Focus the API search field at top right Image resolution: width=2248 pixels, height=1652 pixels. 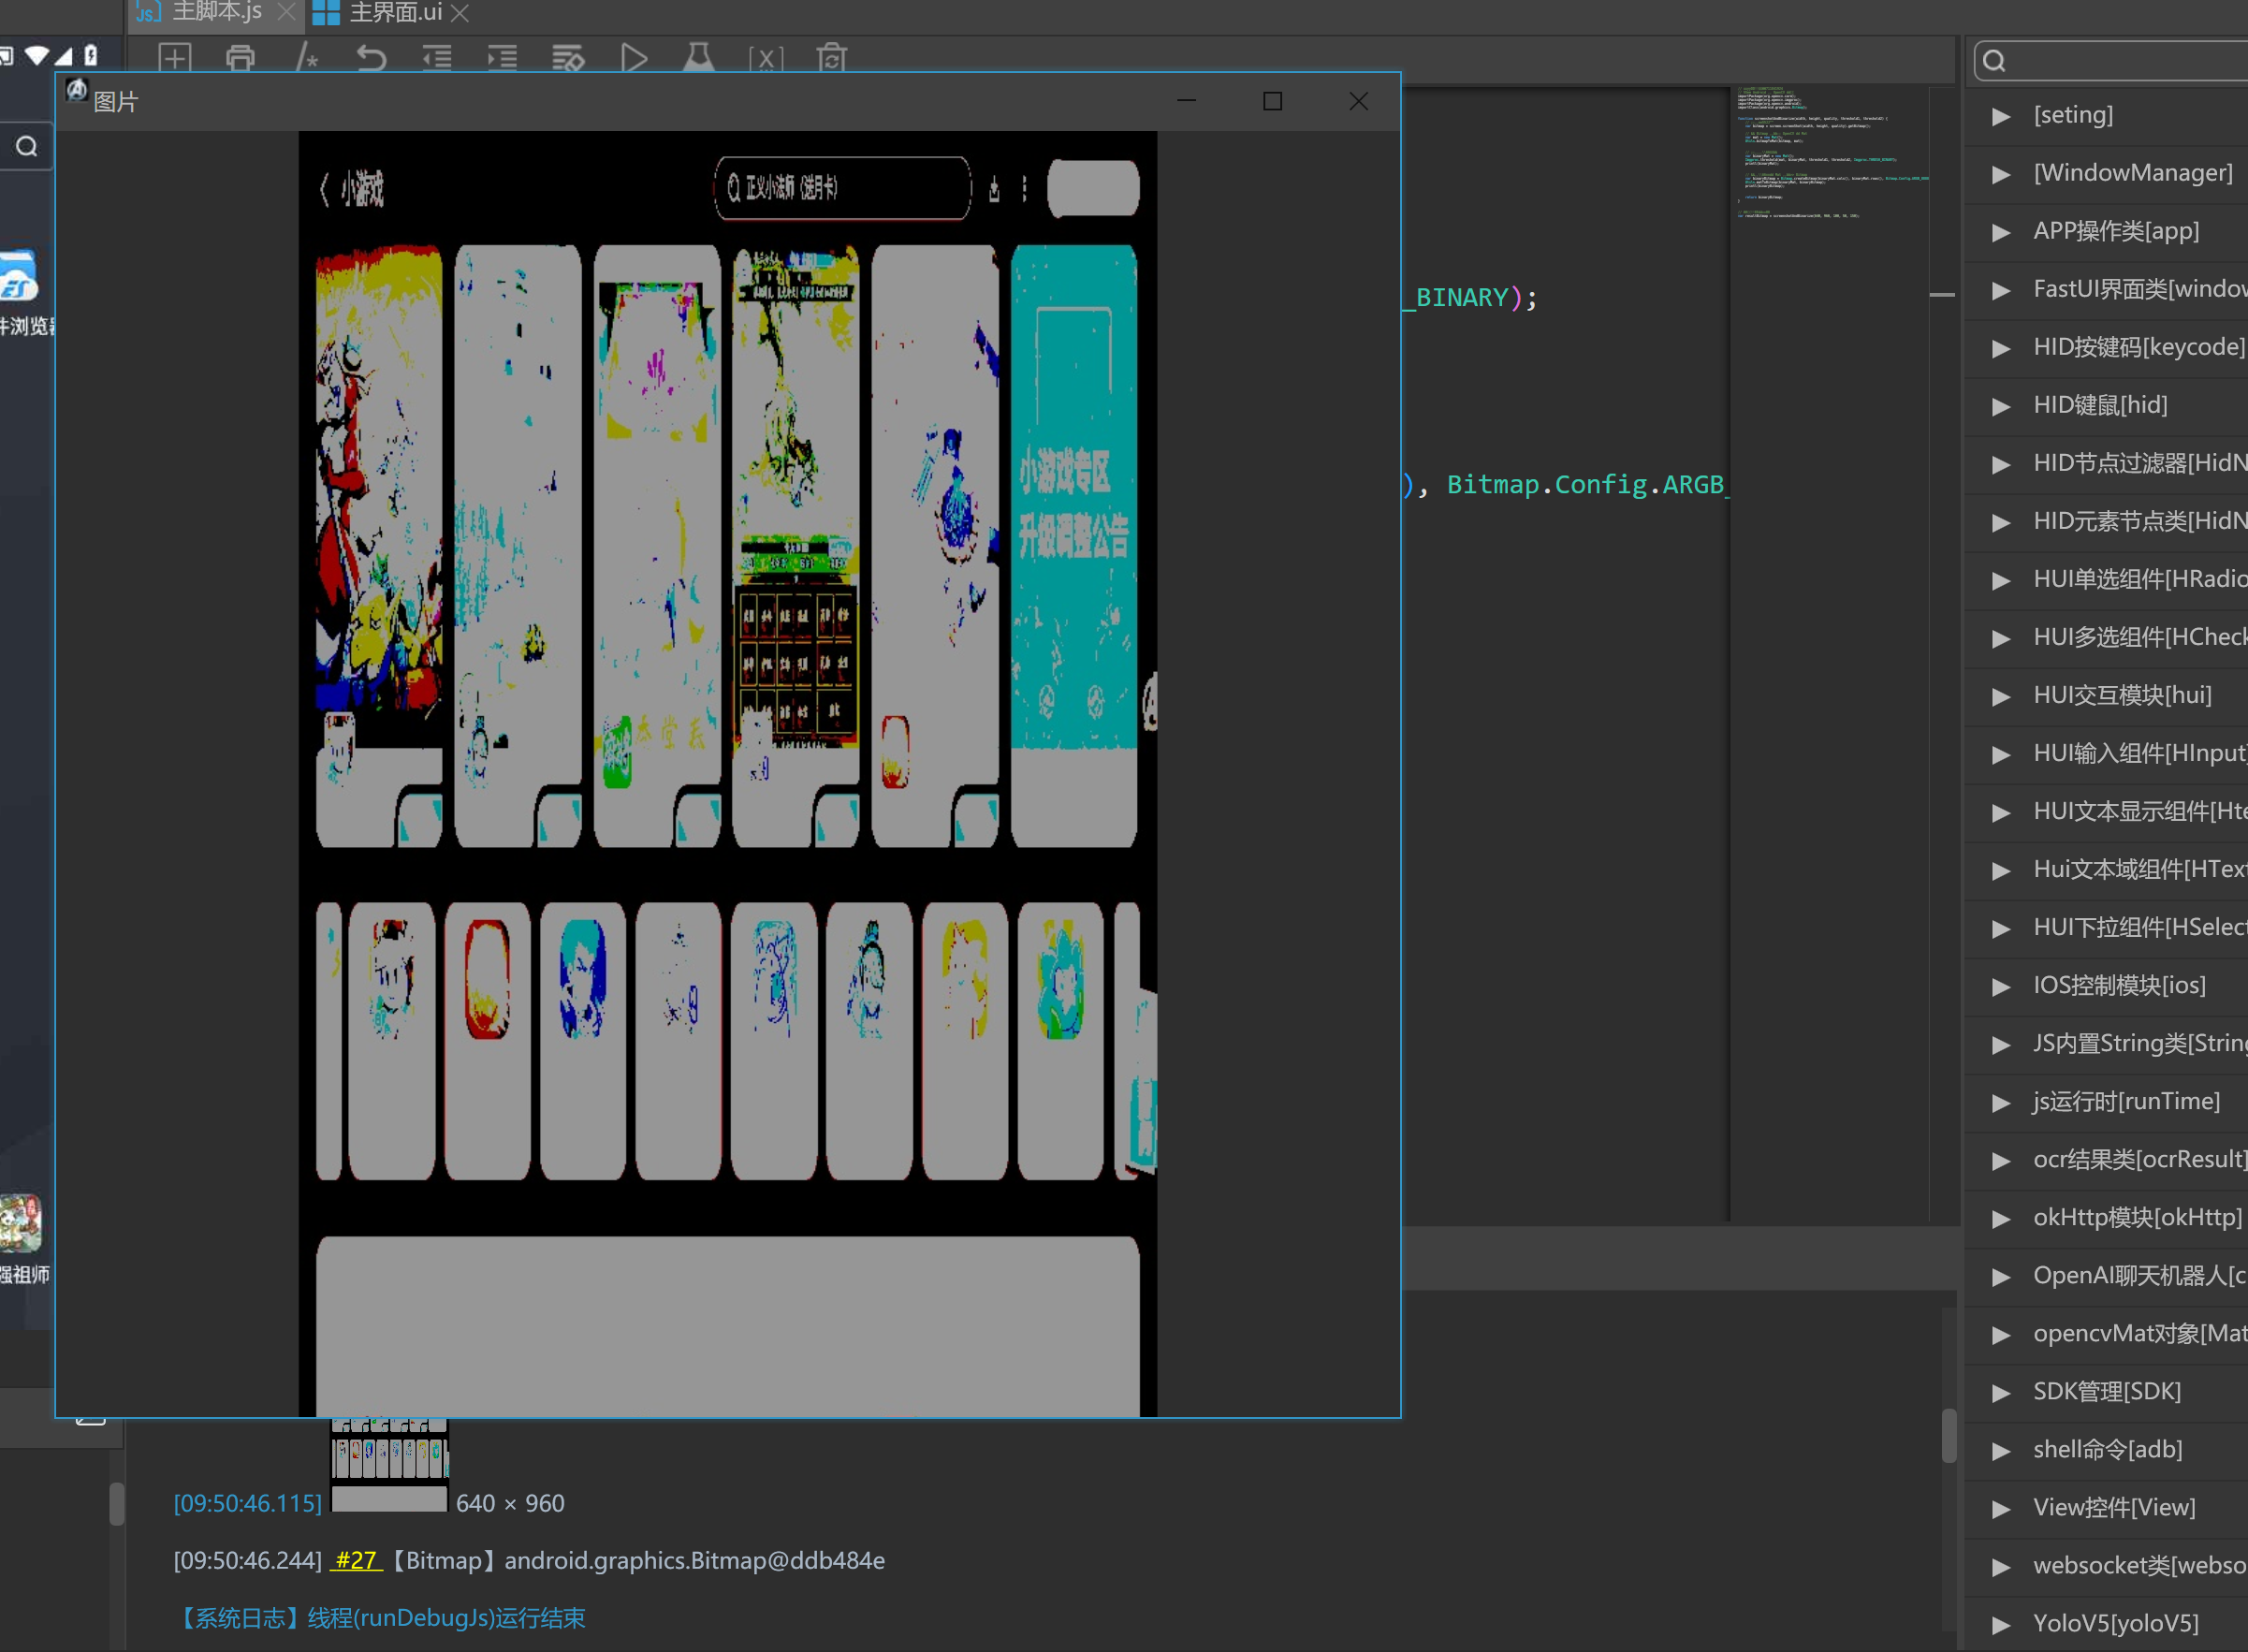[2110, 61]
